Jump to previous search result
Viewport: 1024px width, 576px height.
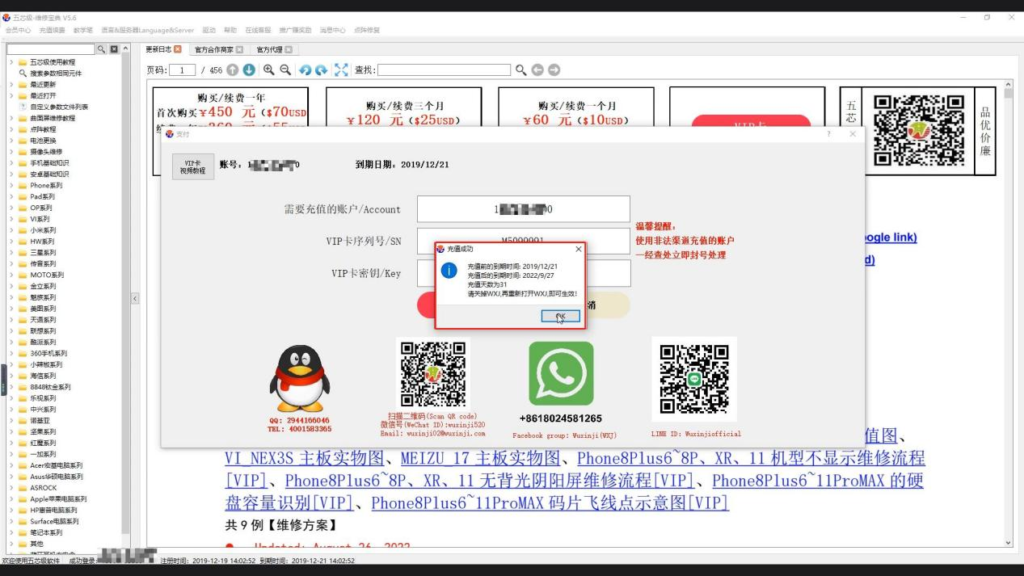coord(537,70)
